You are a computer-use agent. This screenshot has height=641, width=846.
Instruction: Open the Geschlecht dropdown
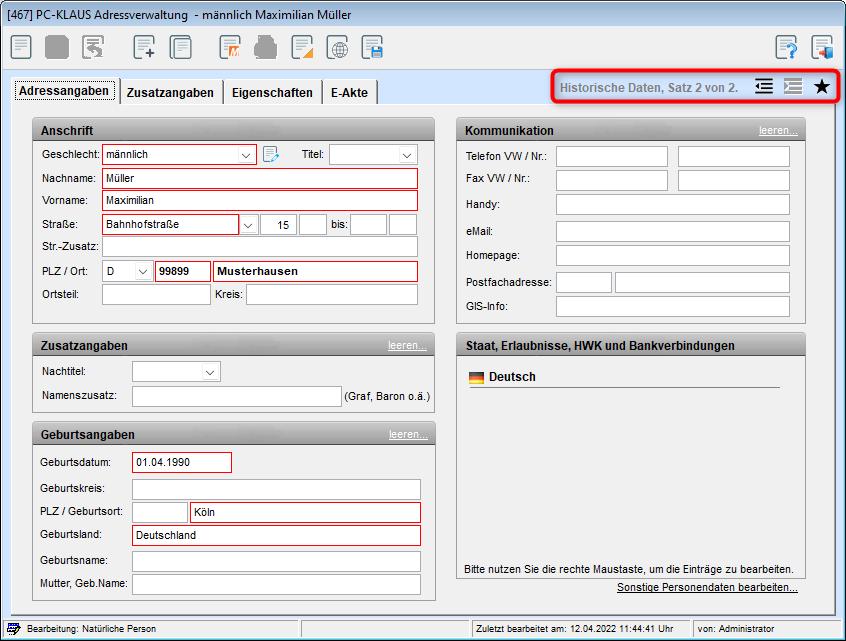[x=246, y=155]
